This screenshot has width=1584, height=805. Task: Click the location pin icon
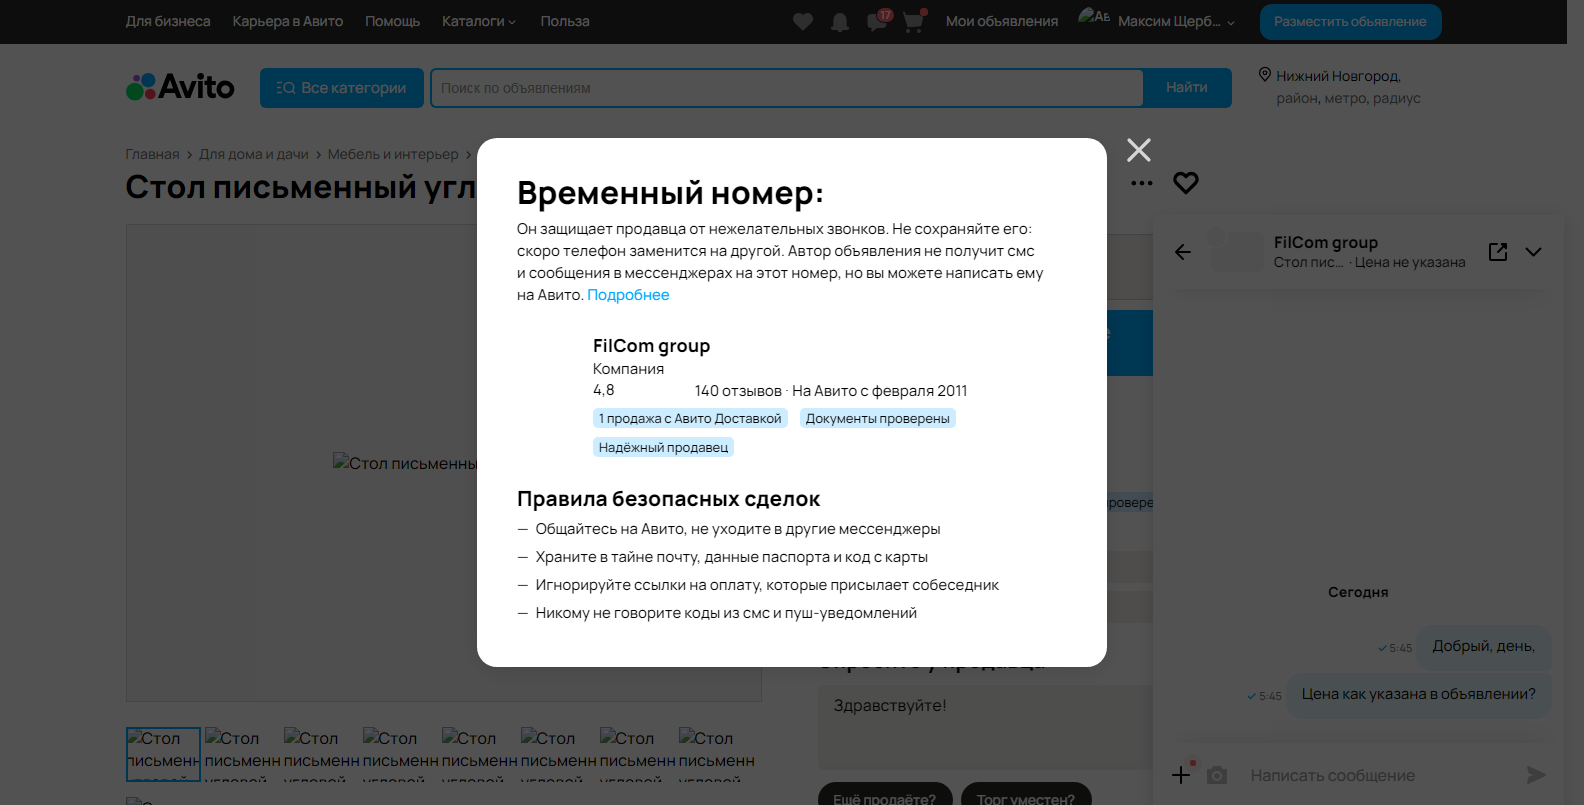coord(1264,75)
